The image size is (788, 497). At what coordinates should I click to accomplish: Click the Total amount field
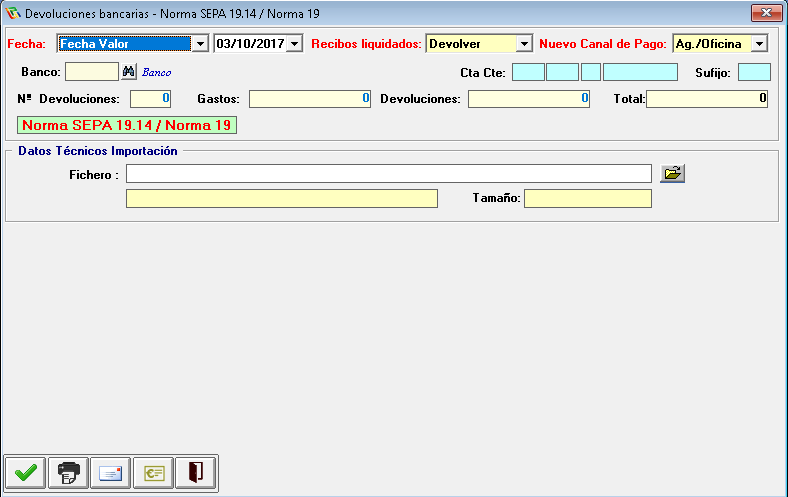(x=707, y=98)
